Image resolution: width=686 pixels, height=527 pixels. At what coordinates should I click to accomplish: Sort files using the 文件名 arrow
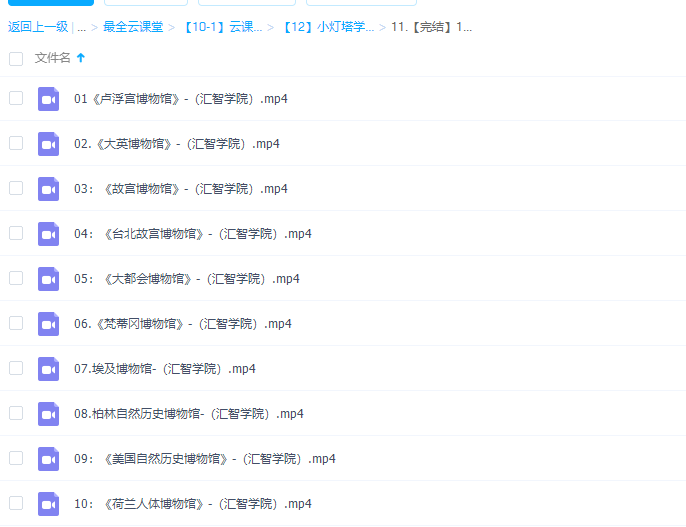(81, 58)
